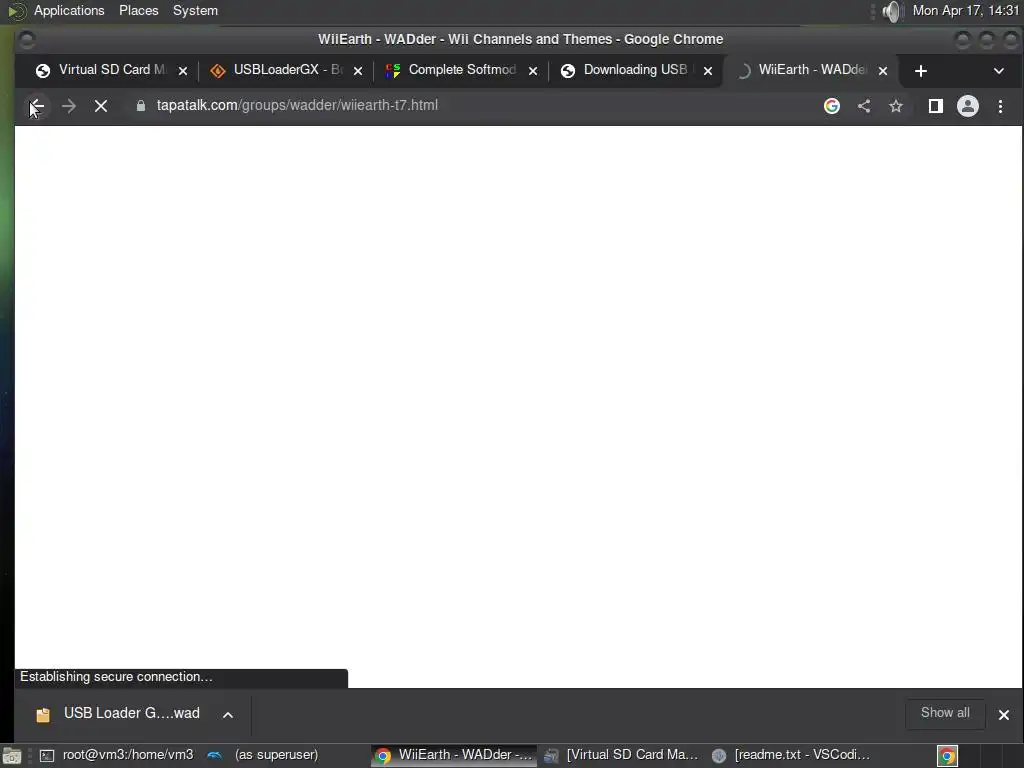Share this page

[x=864, y=106]
